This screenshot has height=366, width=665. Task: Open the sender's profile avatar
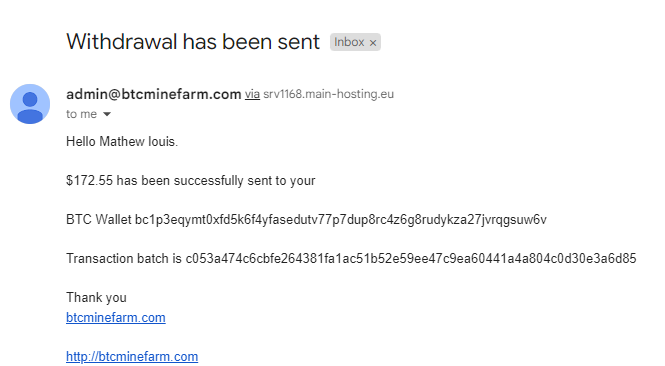tap(30, 104)
